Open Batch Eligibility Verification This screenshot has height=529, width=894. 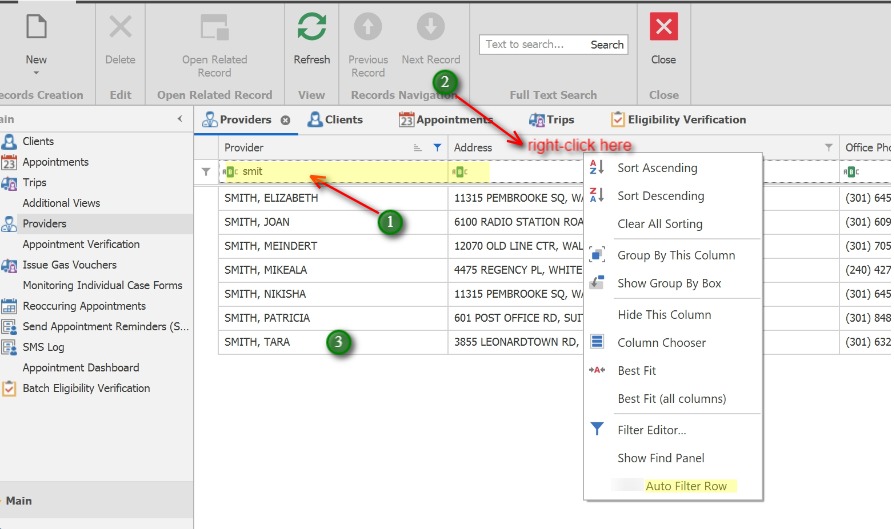(x=86, y=388)
